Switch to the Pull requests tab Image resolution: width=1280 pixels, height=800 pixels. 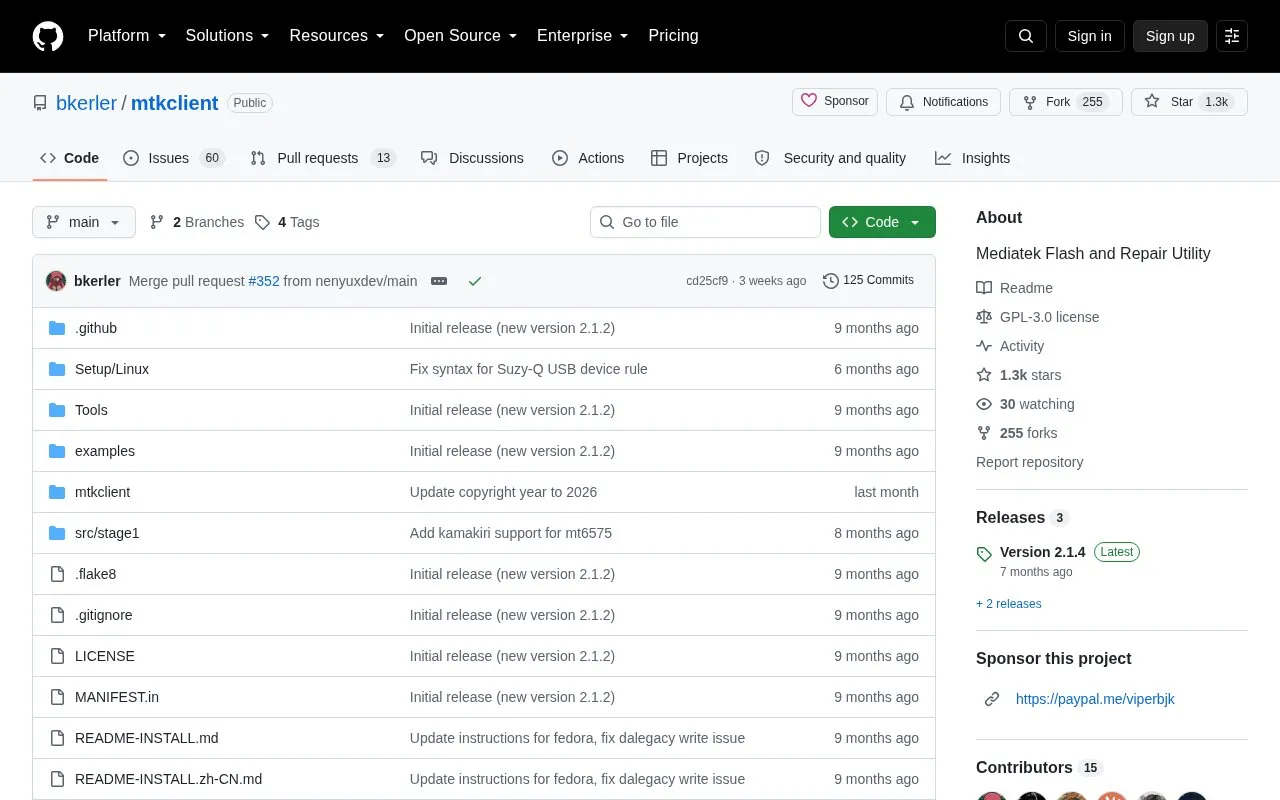pyautogui.click(x=323, y=158)
